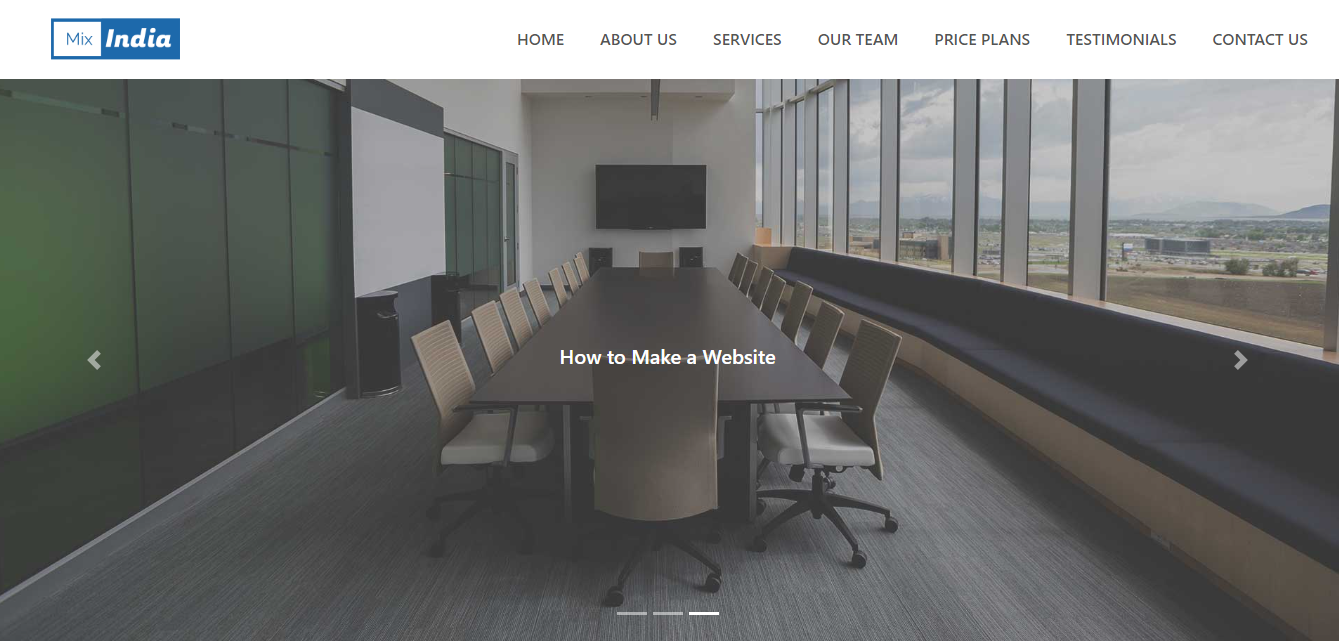Open the SERVICES menu link
This screenshot has width=1339, height=643.
coord(747,40)
